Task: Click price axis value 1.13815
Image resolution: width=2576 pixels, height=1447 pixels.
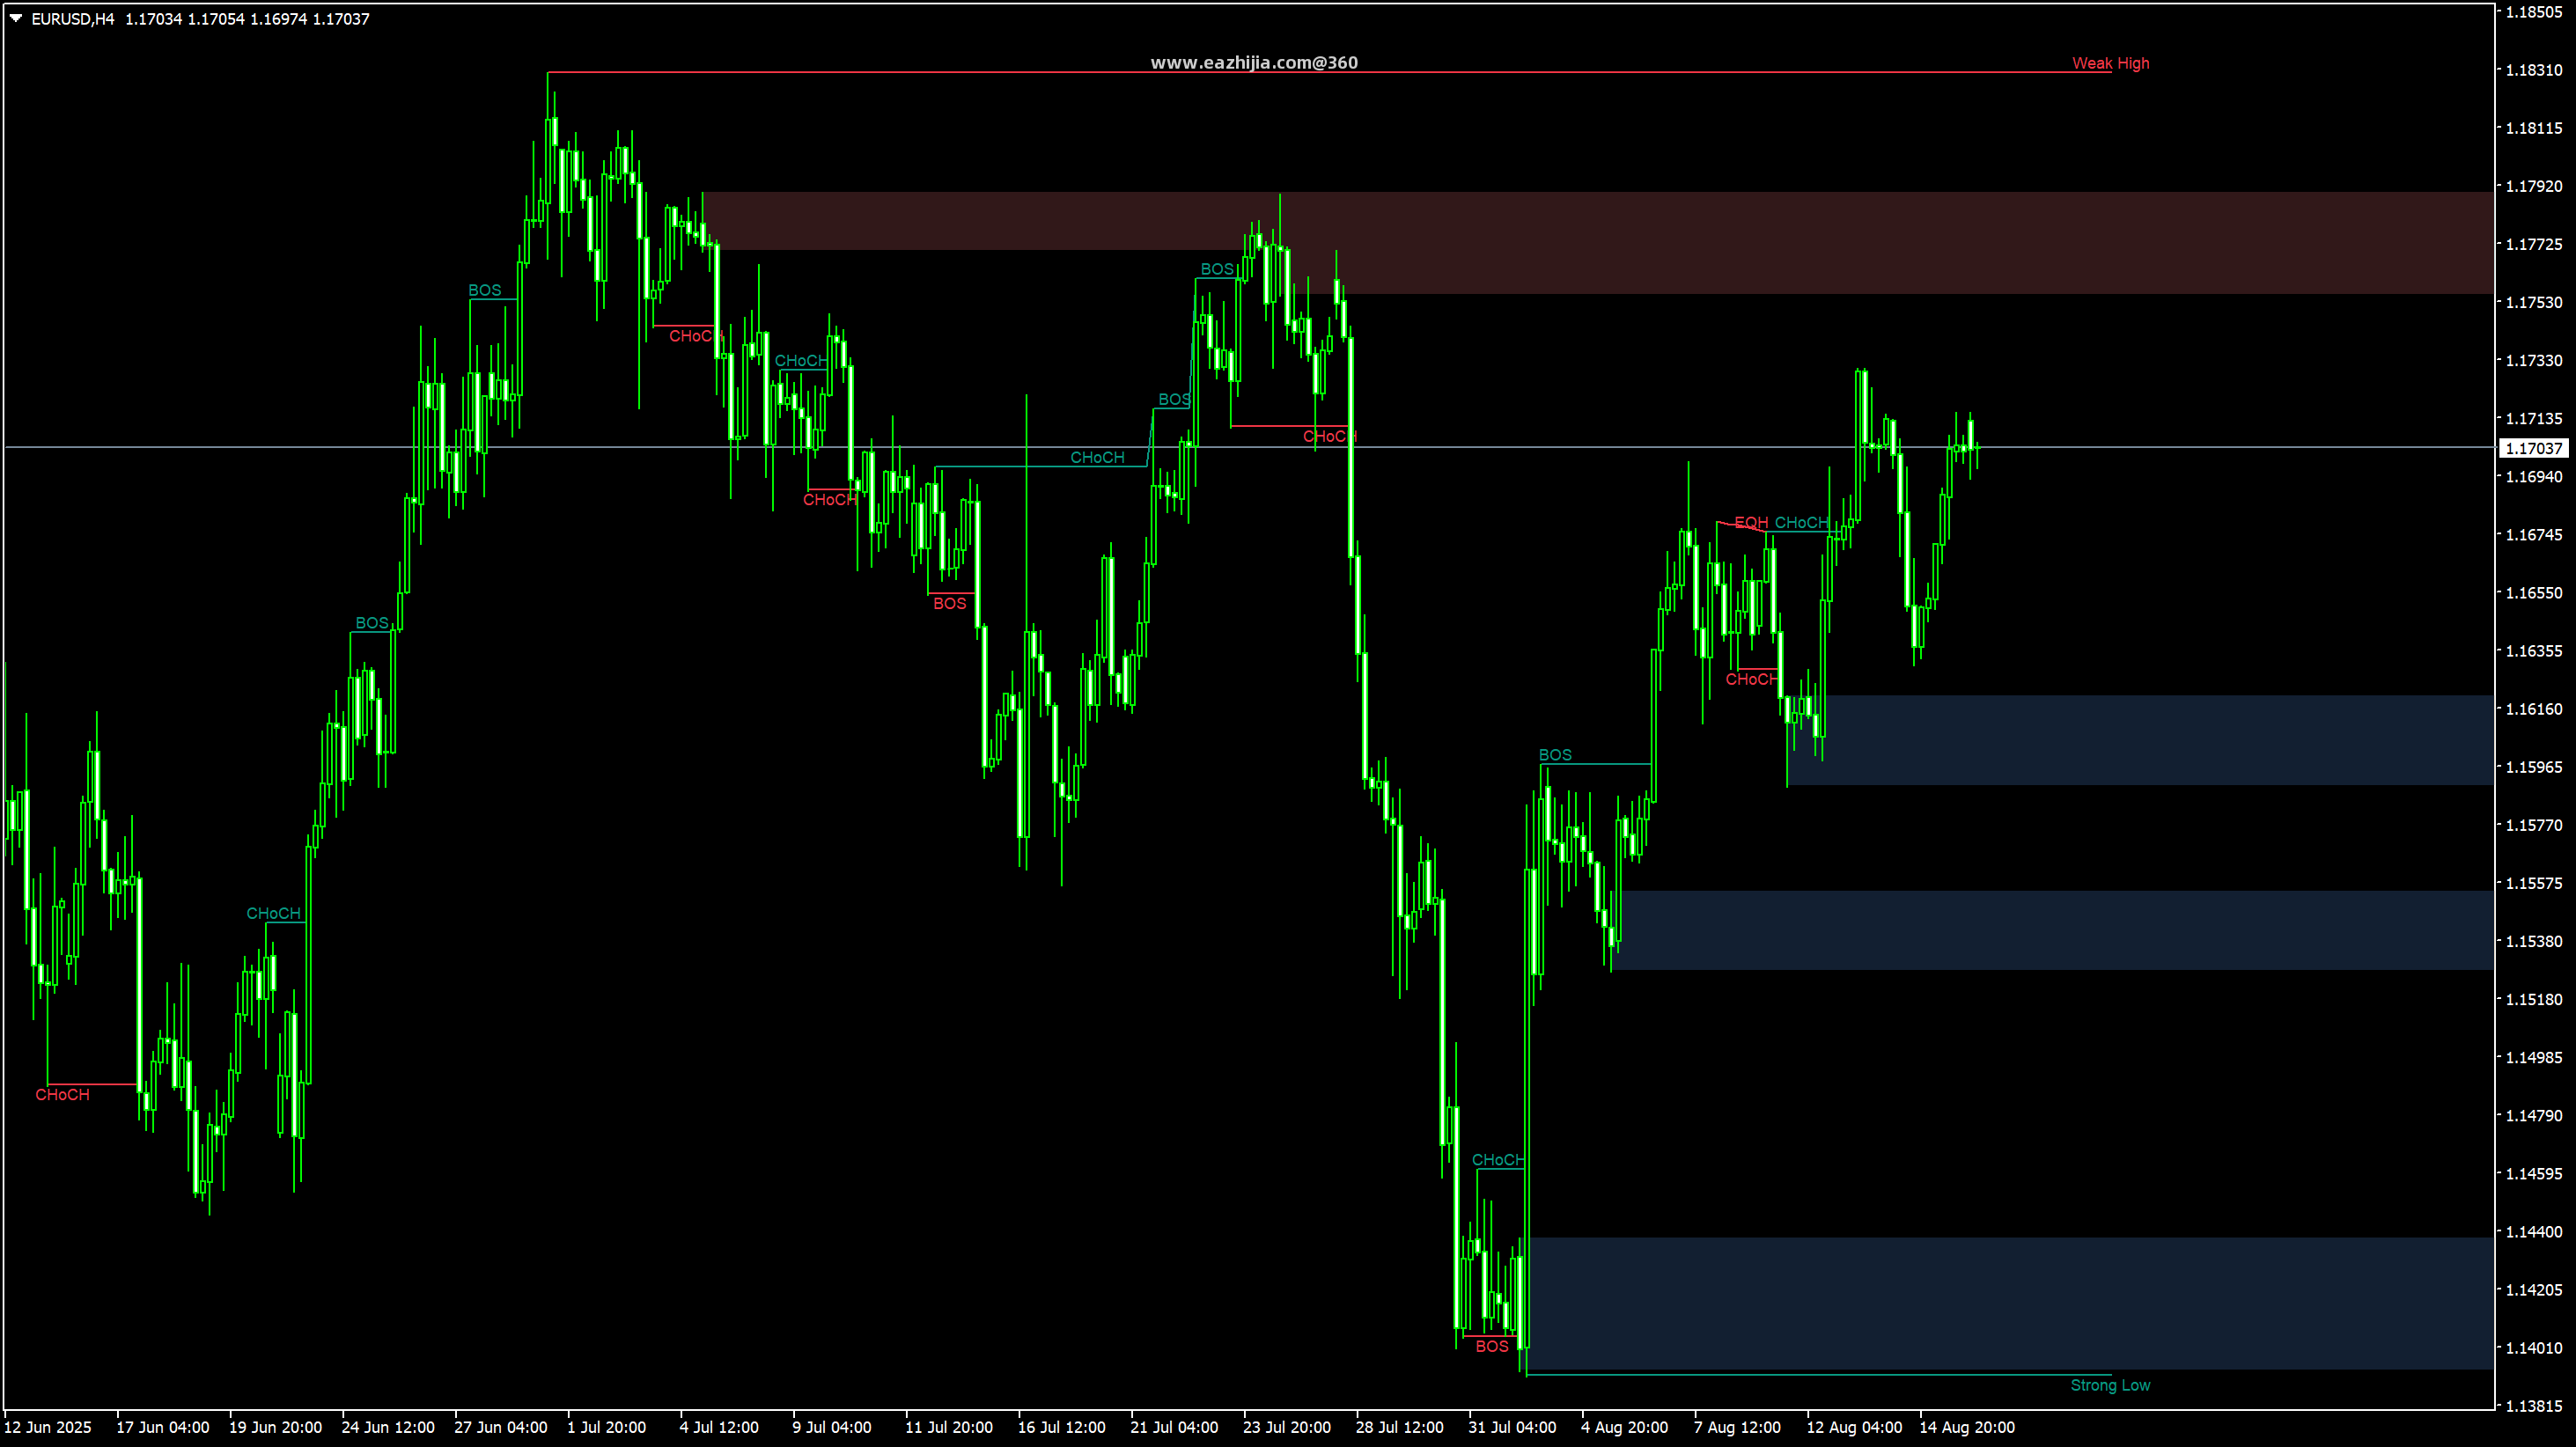Action: point(2534,1406)
